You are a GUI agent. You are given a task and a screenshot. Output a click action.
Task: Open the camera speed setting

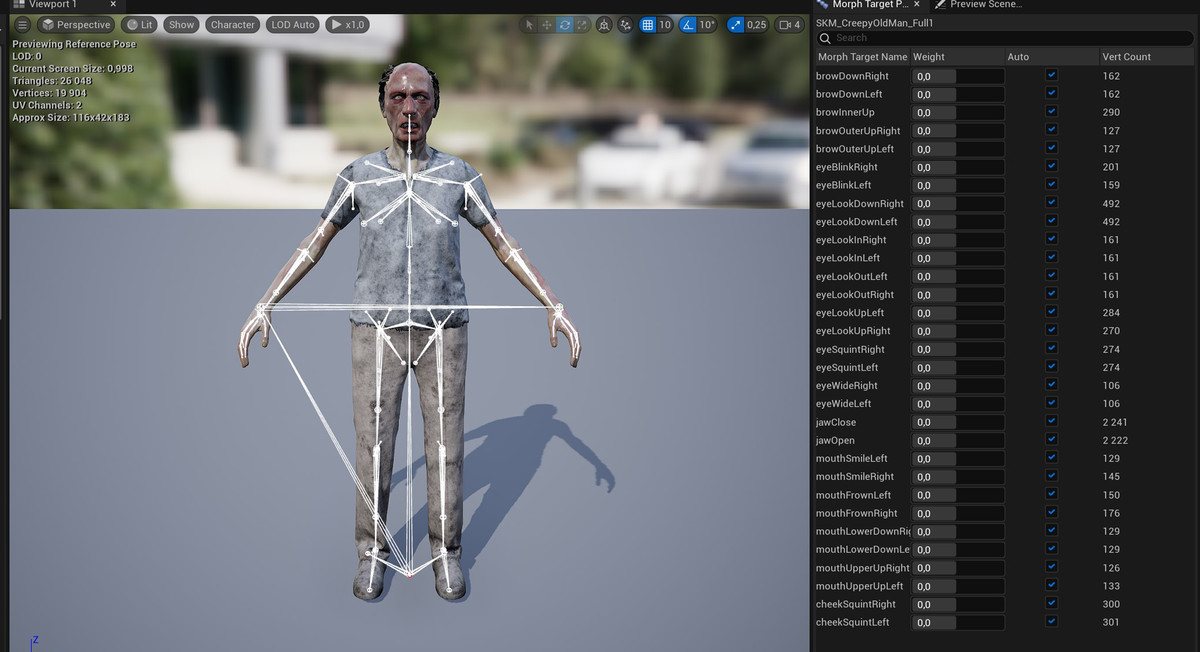click(x=790, y=25)
